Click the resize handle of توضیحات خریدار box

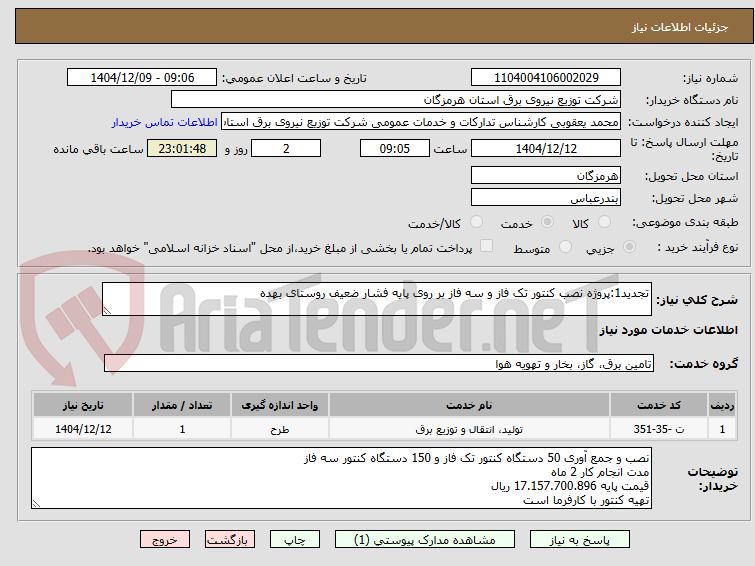point(37,503)
